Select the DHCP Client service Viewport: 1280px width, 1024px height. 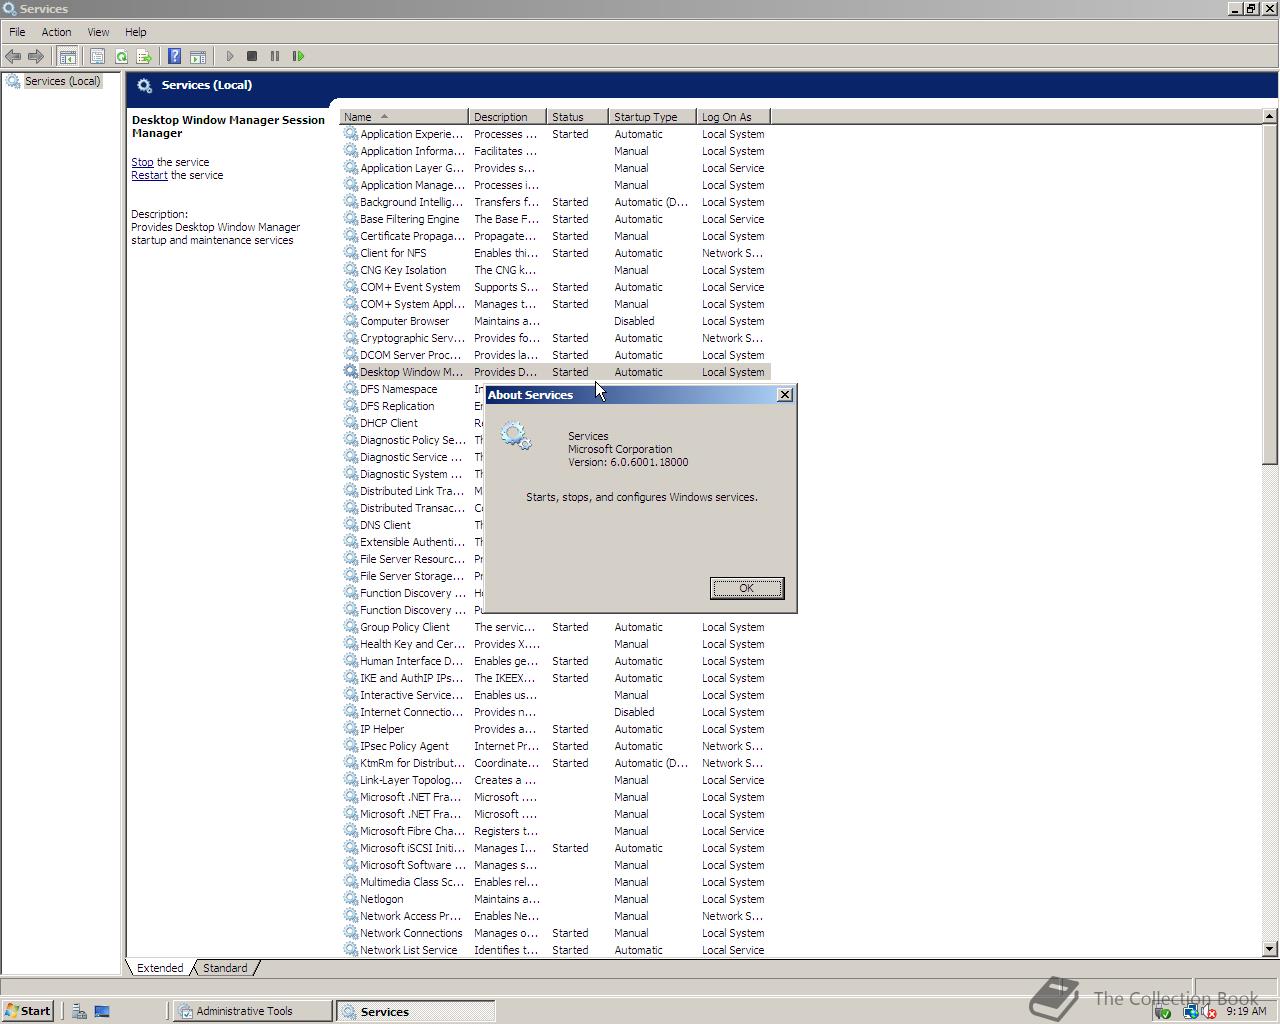click(412, 423)
